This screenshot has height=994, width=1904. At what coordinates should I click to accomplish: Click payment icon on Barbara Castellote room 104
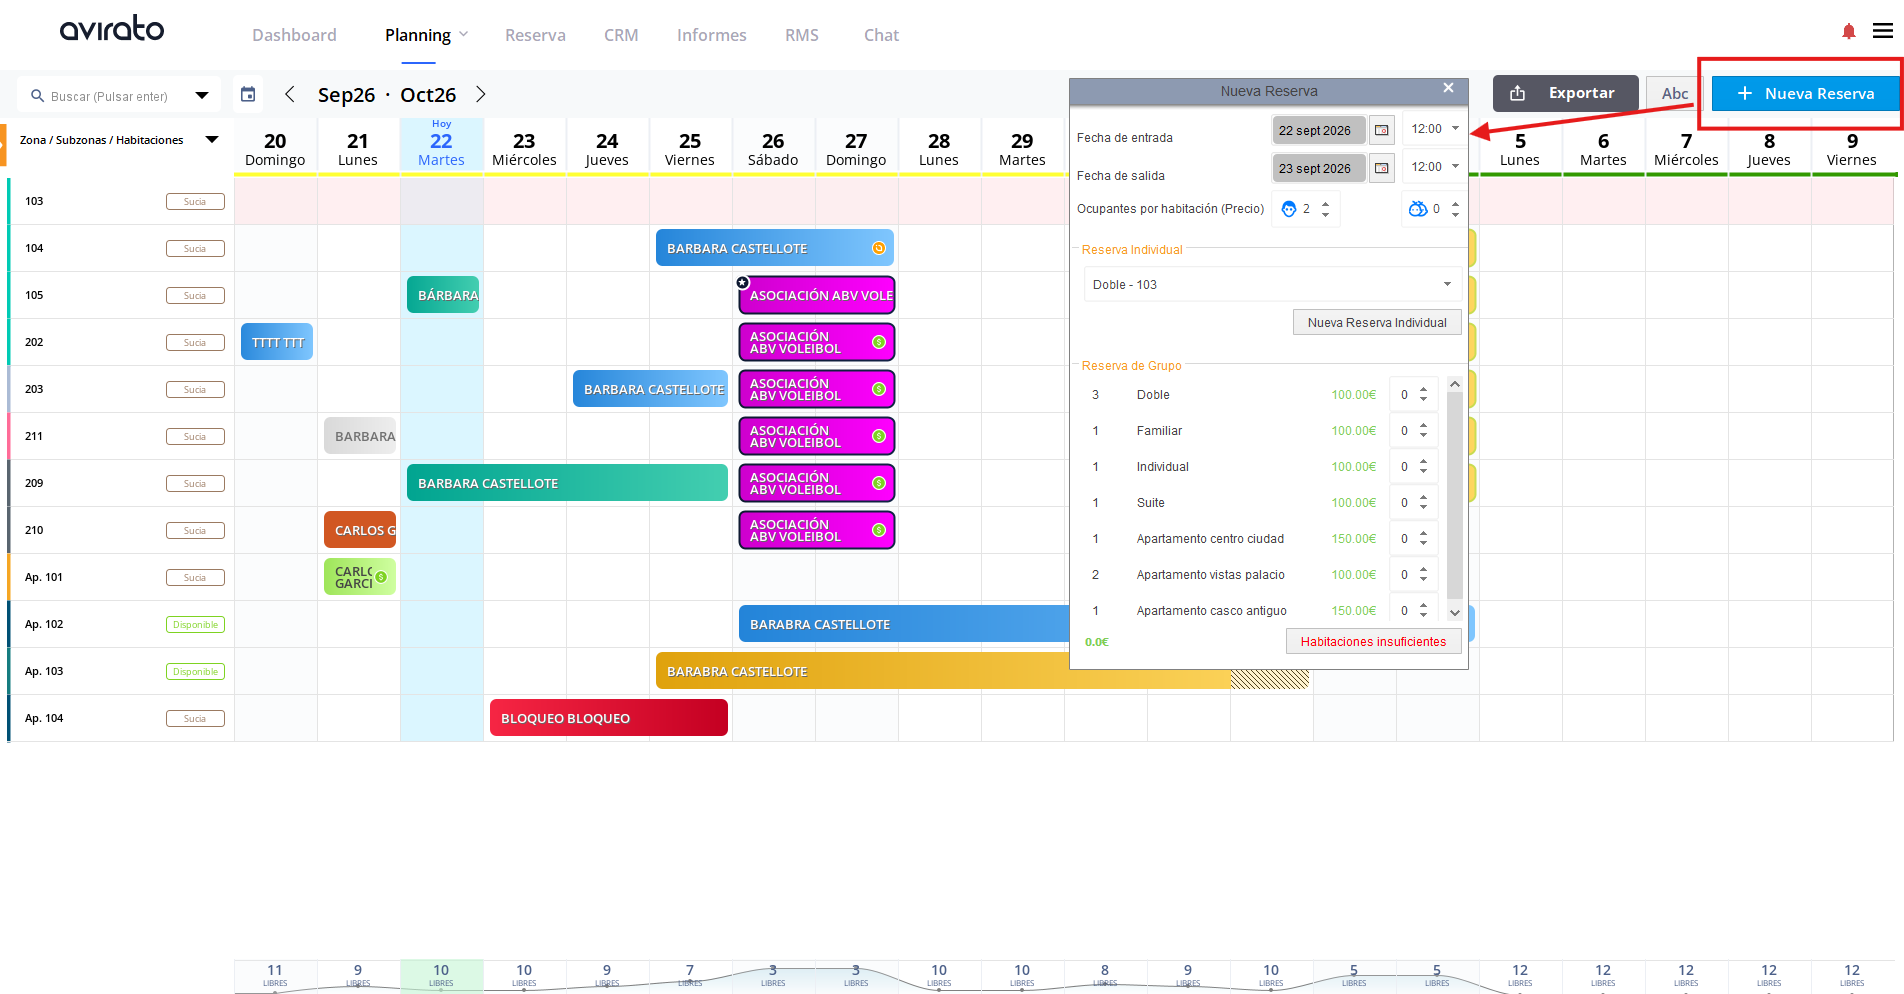(879, 248)
